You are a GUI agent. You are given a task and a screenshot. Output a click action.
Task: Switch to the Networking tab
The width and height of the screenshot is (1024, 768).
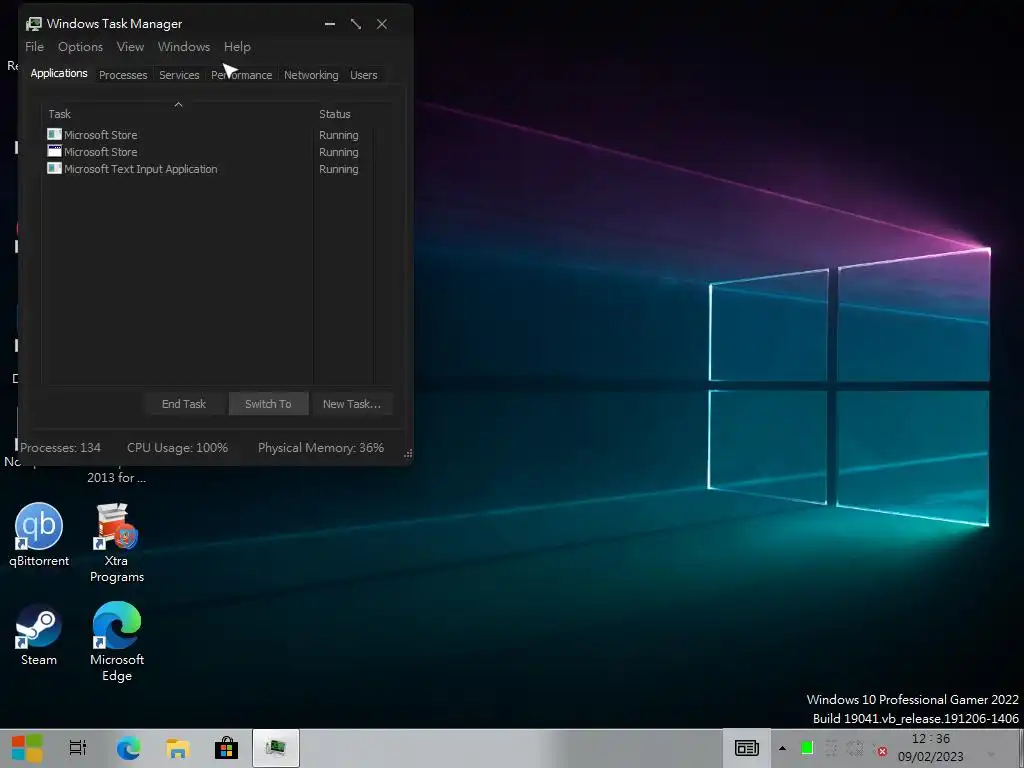[311, 75]
